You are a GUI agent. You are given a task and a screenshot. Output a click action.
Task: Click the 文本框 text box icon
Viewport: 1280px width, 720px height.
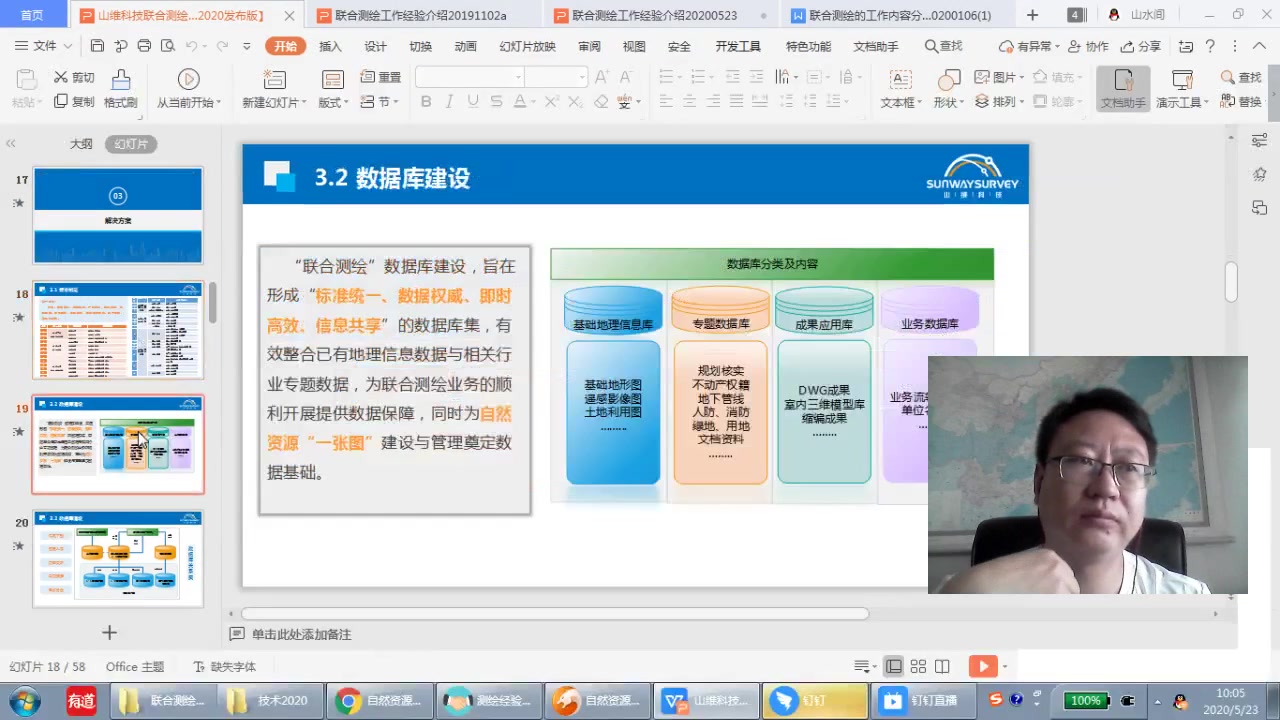click(900, 80)
